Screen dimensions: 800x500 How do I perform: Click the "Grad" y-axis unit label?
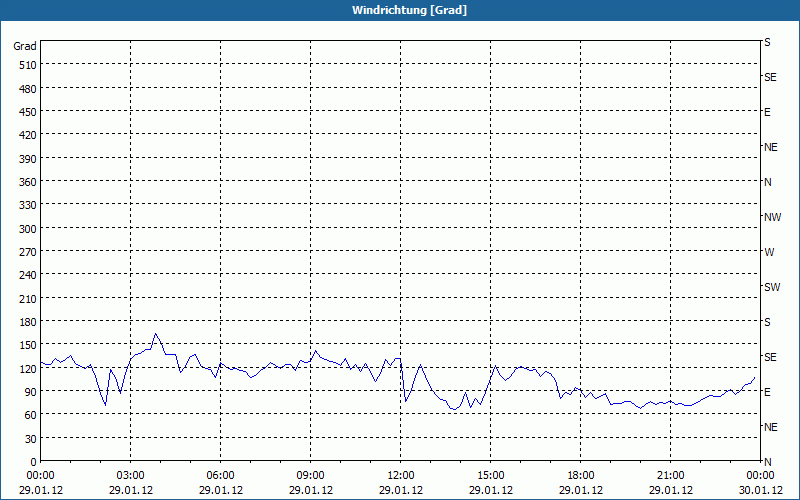(x=25, y=46)
